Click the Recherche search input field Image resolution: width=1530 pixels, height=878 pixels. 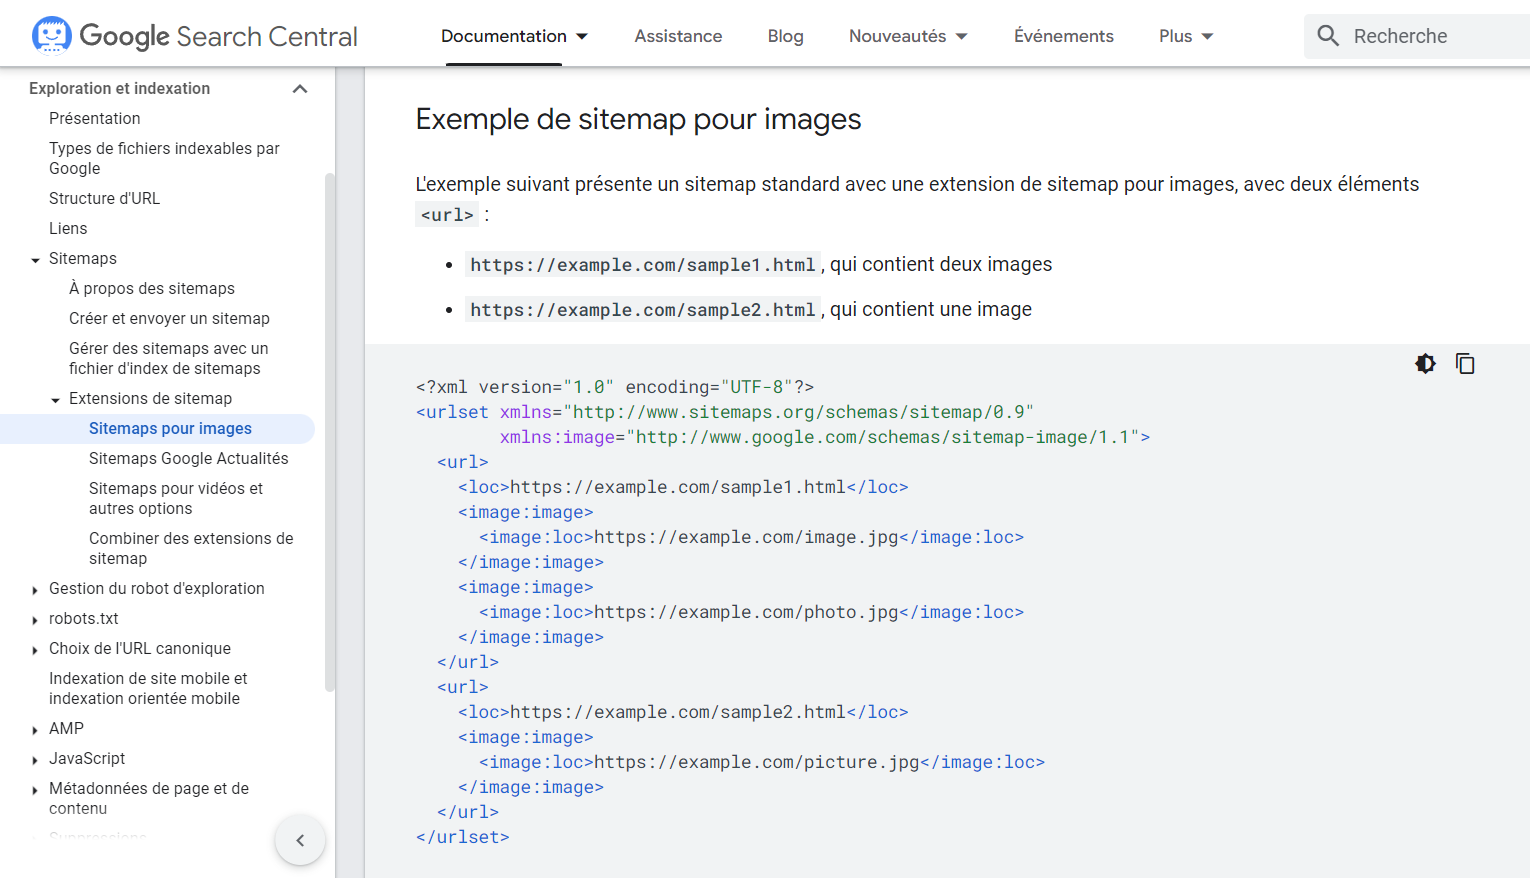tap(1420, 35)
